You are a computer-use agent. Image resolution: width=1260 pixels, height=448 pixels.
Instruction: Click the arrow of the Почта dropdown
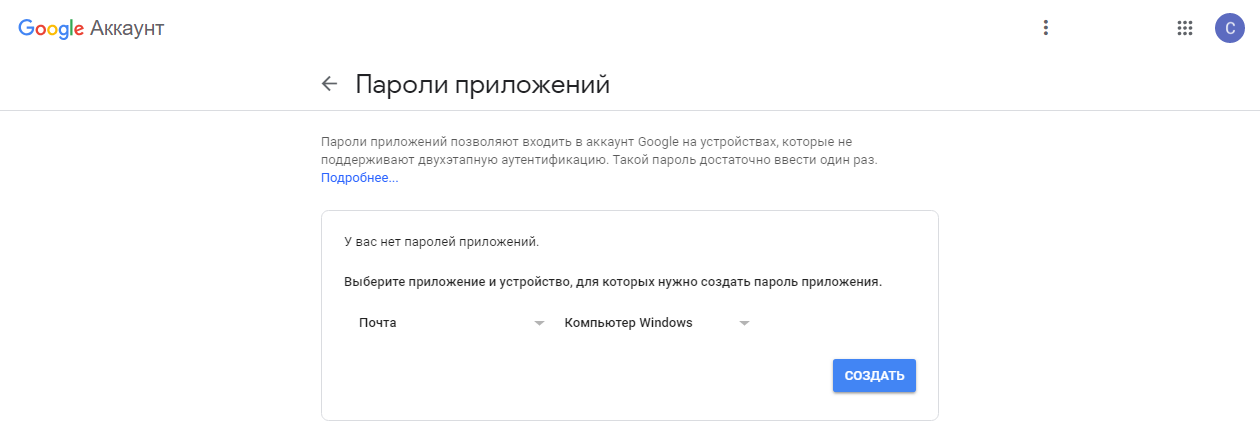click(539, 323)
